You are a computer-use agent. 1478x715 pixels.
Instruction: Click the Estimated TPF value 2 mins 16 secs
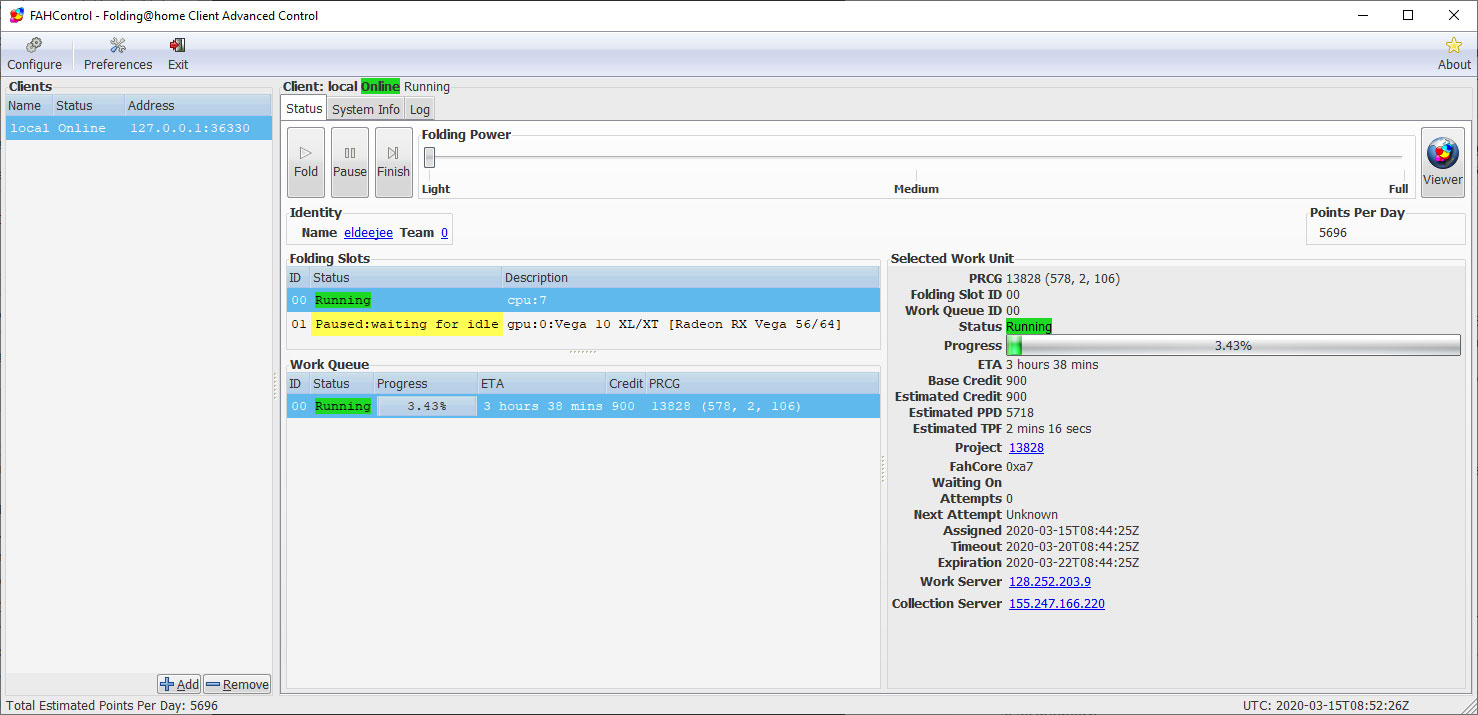point(1049,429)
